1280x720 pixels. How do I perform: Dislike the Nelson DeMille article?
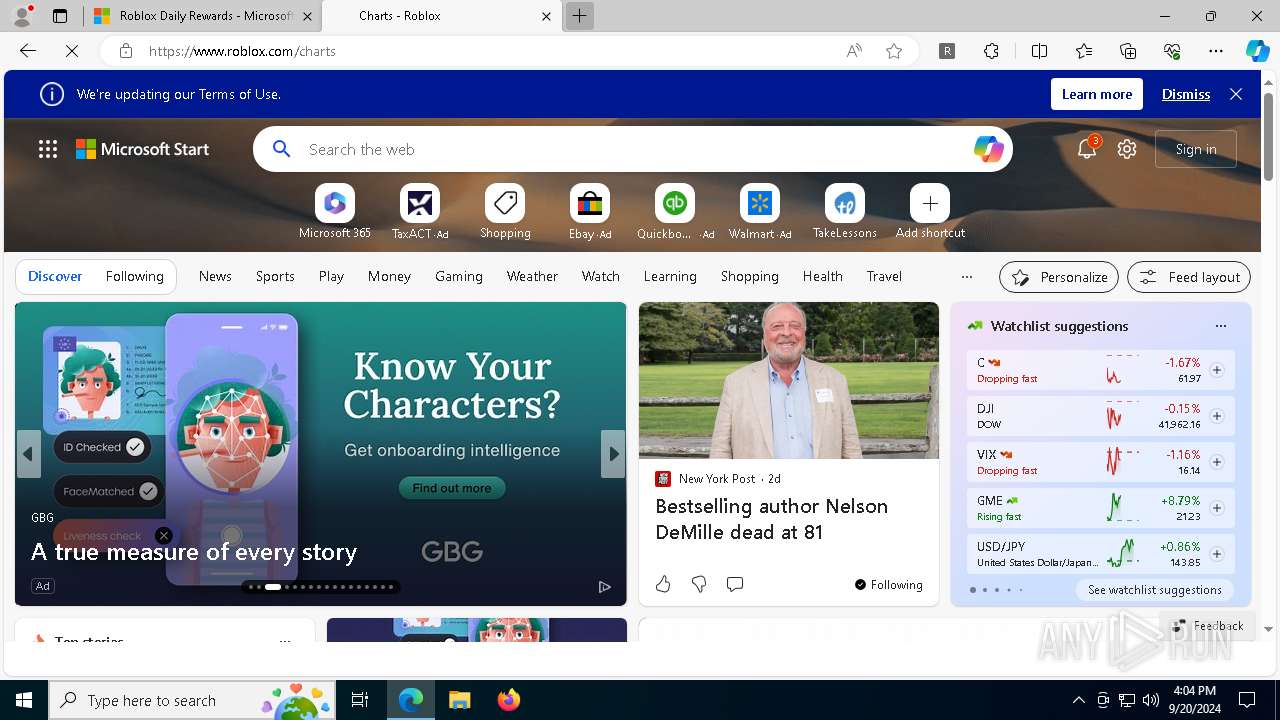click(x=699, y=584)
